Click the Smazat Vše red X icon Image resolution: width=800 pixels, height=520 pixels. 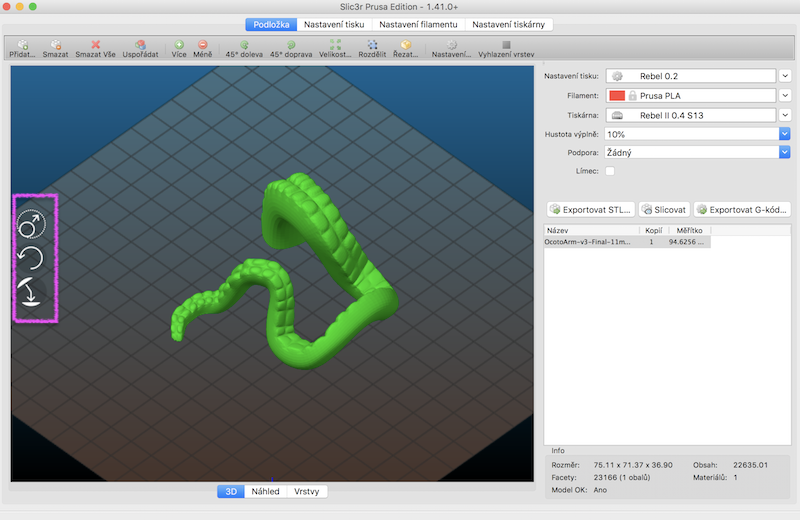[96, 45]
